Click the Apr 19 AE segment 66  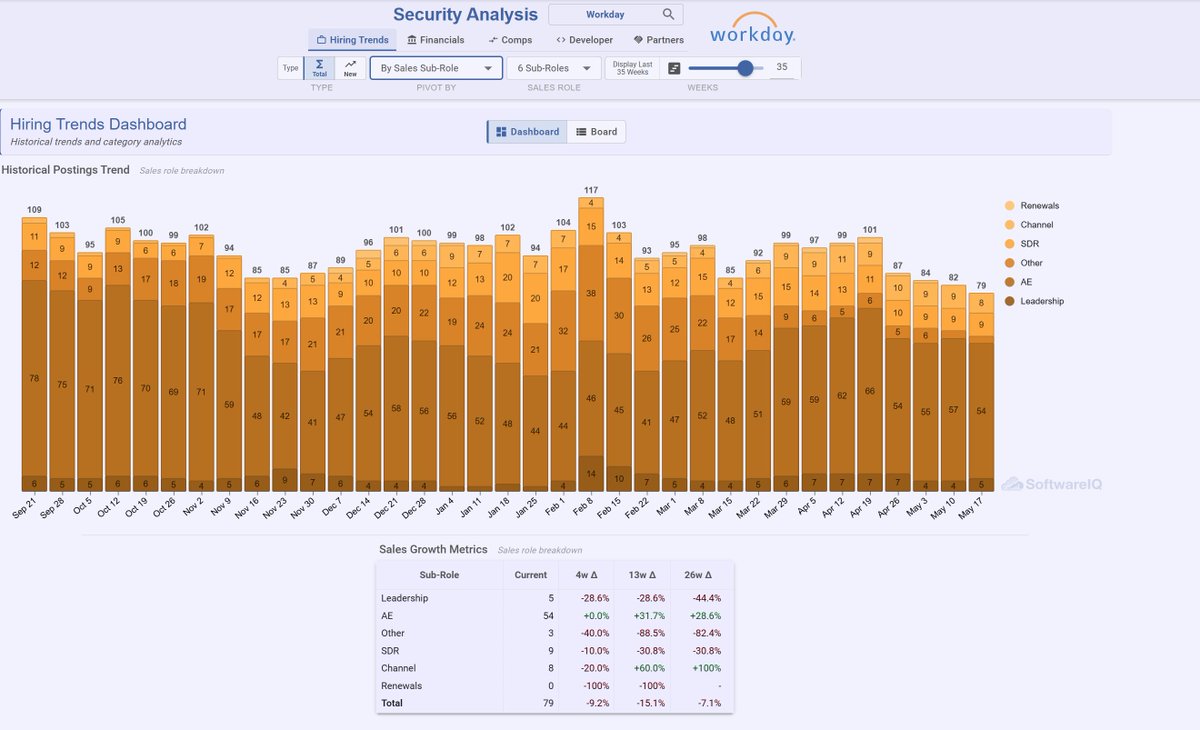(869, 391)
